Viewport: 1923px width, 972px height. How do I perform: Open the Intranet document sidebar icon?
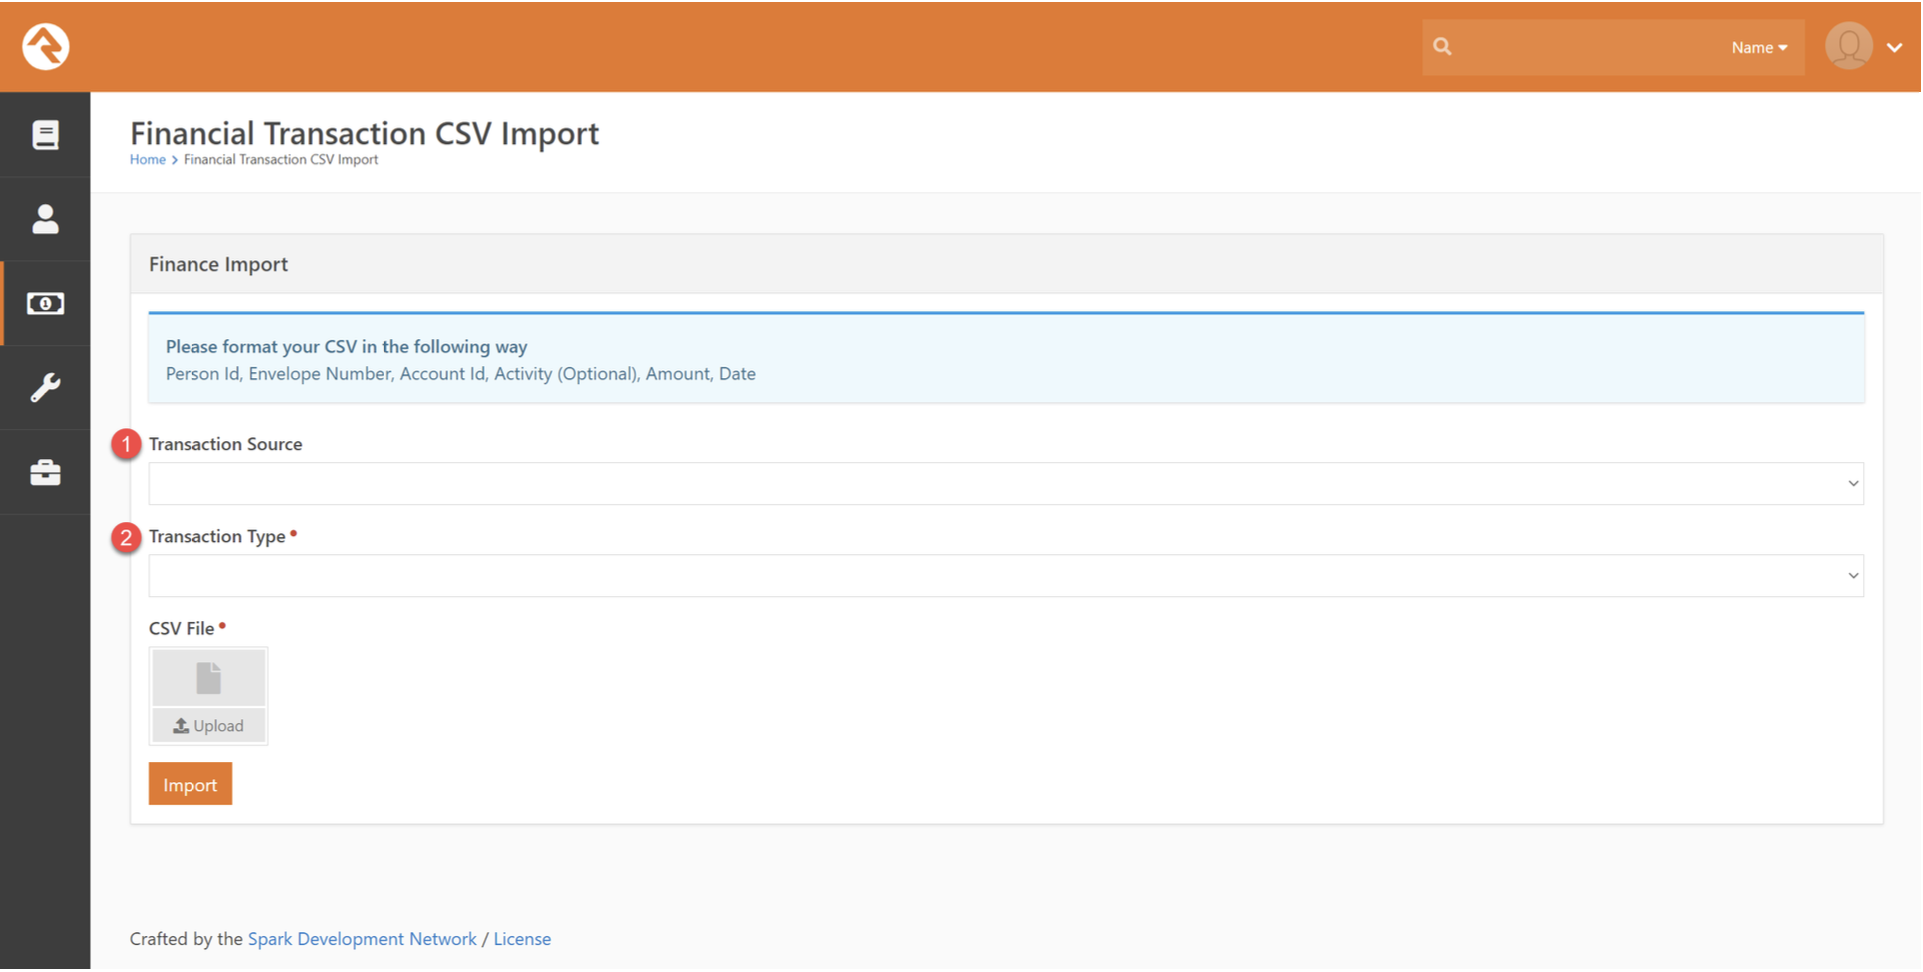[45, 135]
